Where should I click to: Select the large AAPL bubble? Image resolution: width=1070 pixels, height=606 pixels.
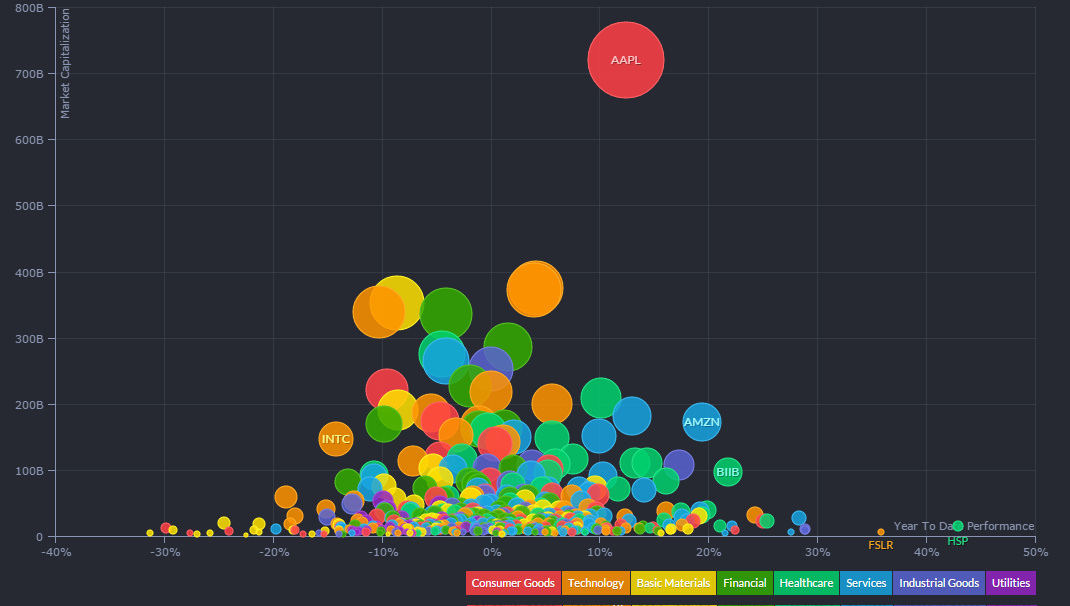pos(626,60)
